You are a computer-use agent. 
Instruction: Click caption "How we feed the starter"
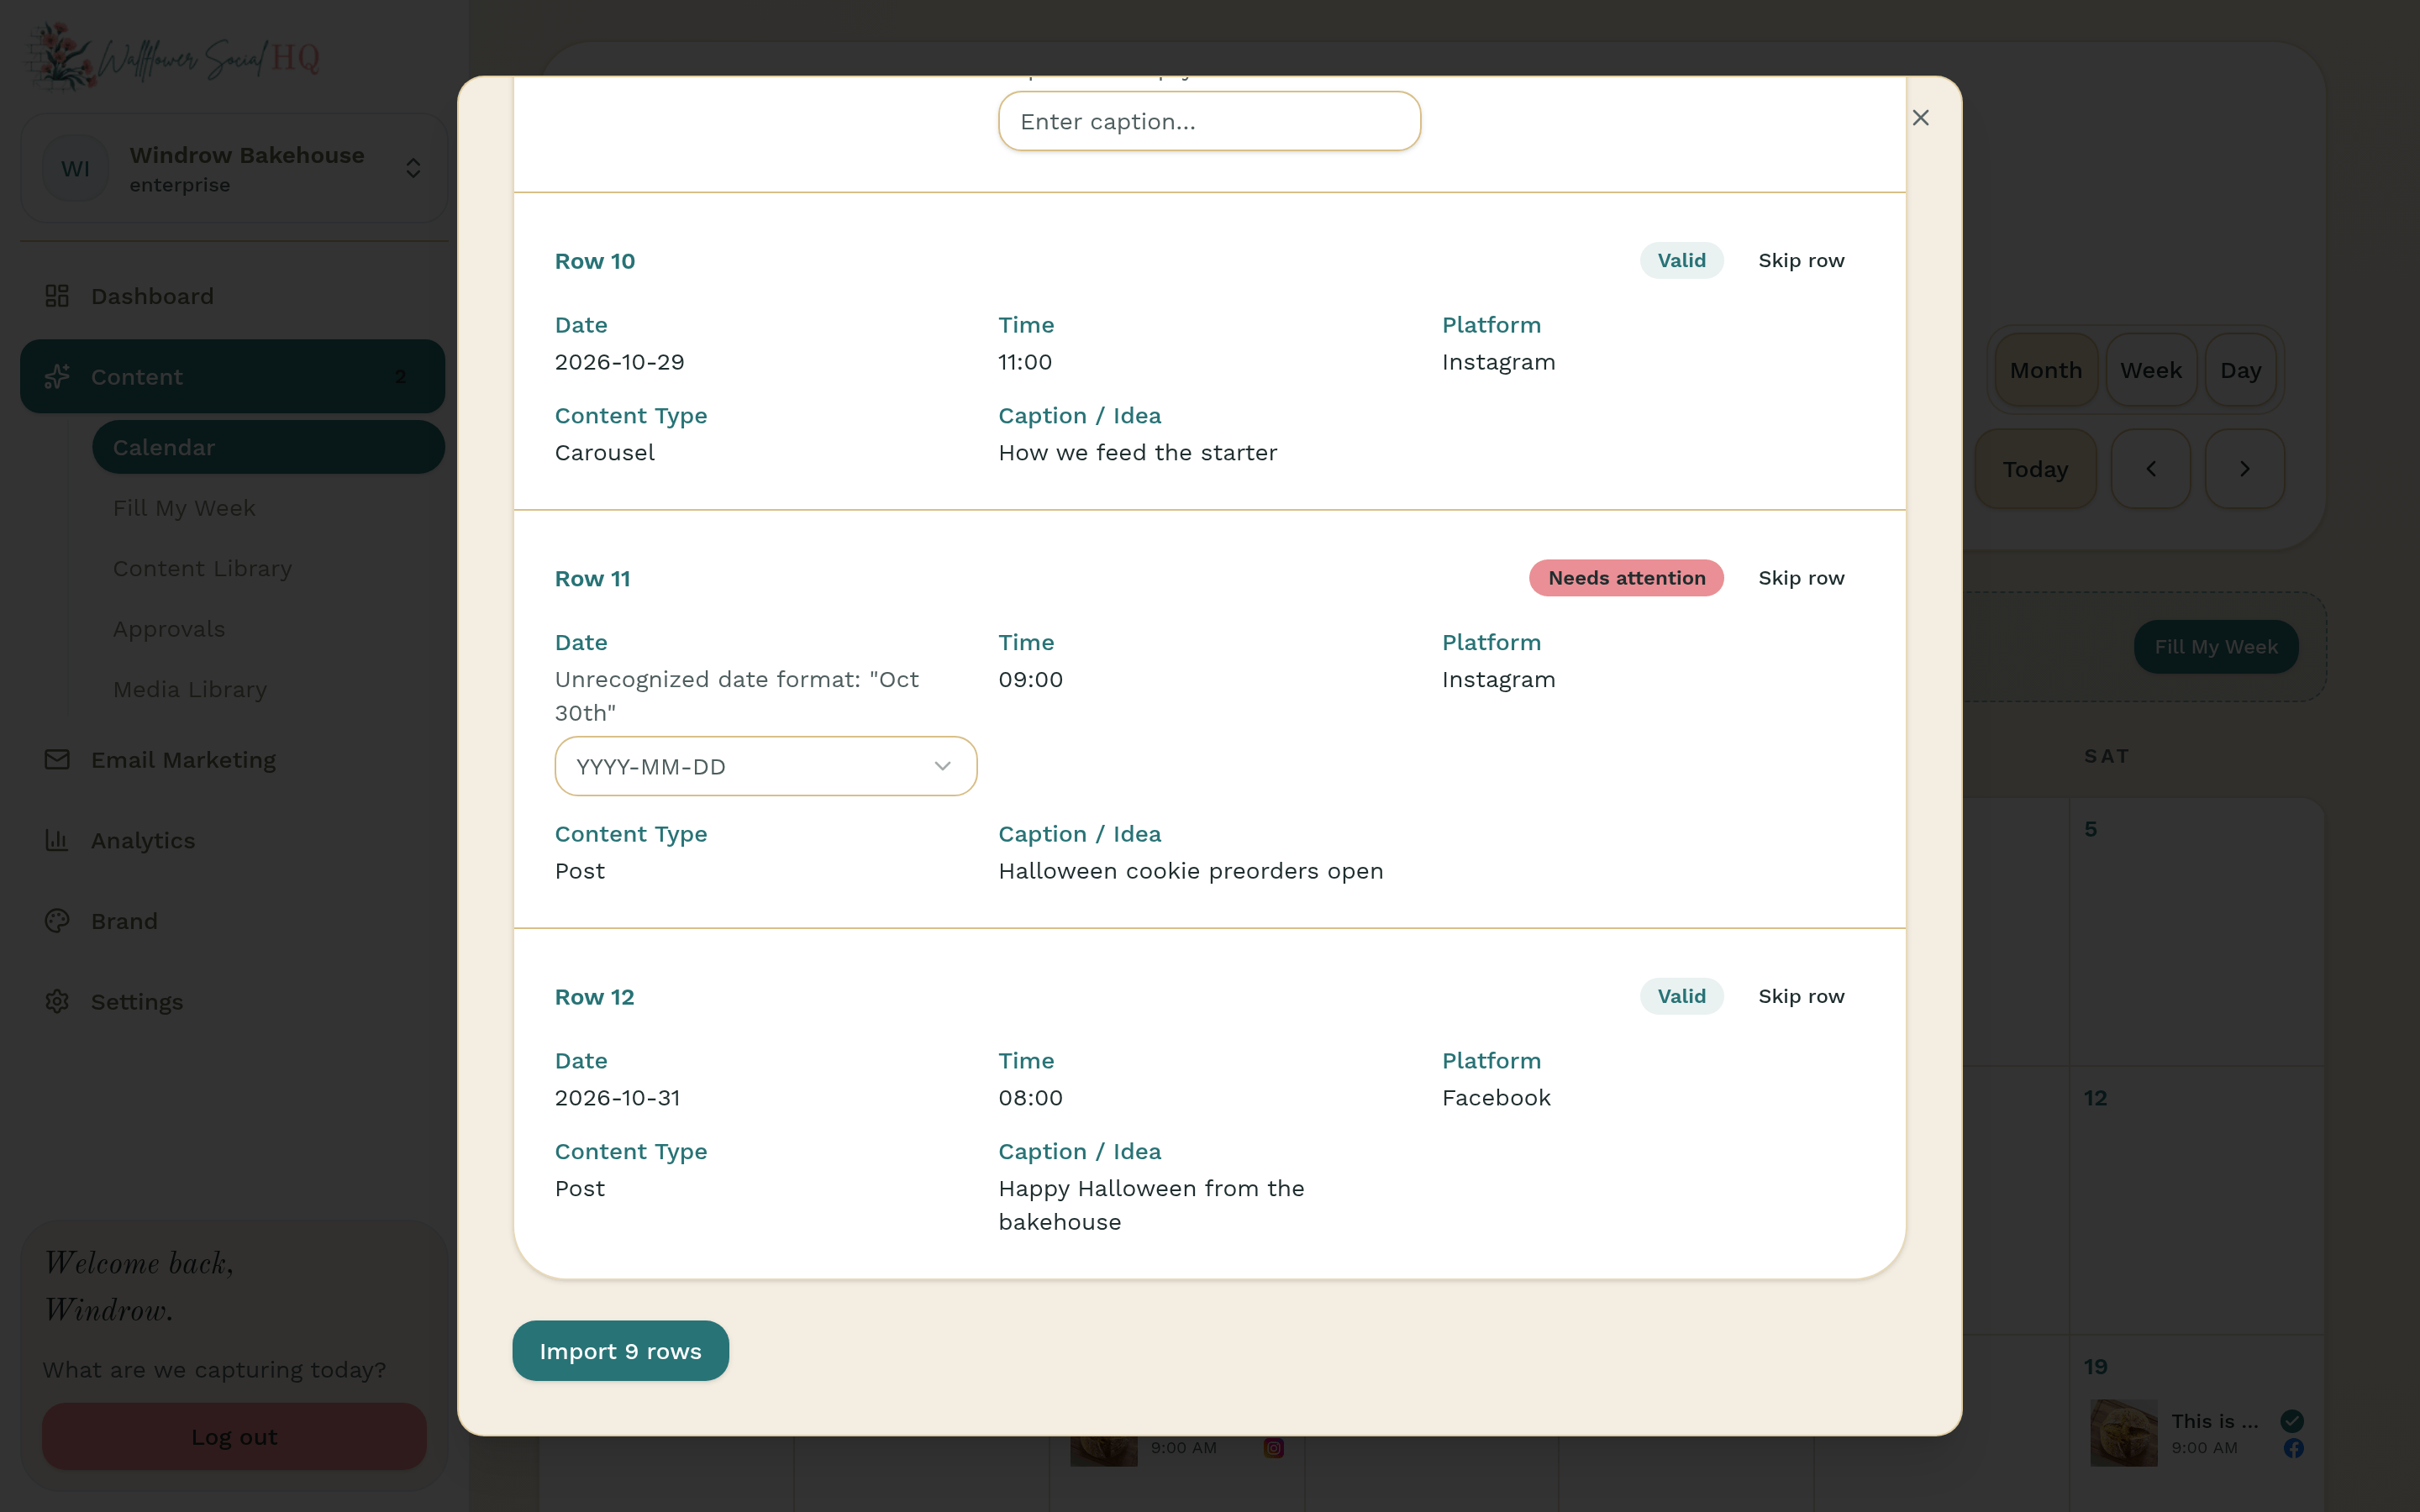coord(1138,453)
